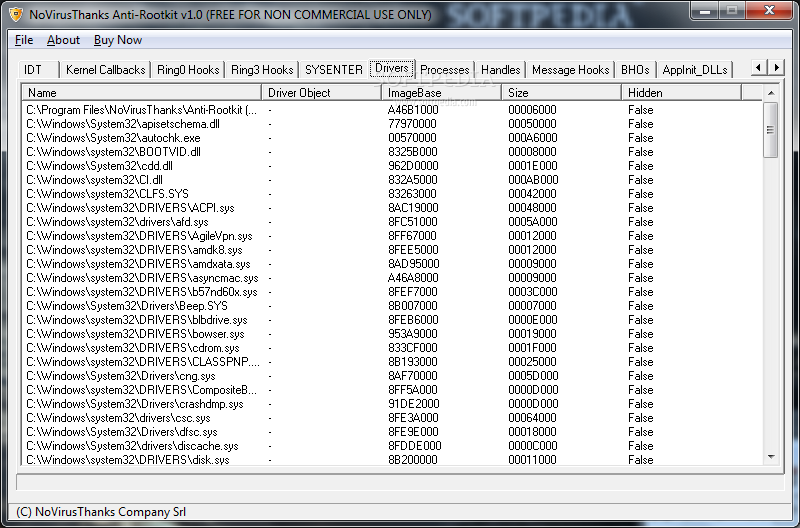Switch to the Ring0 Hooks tab

click(188, 70)
